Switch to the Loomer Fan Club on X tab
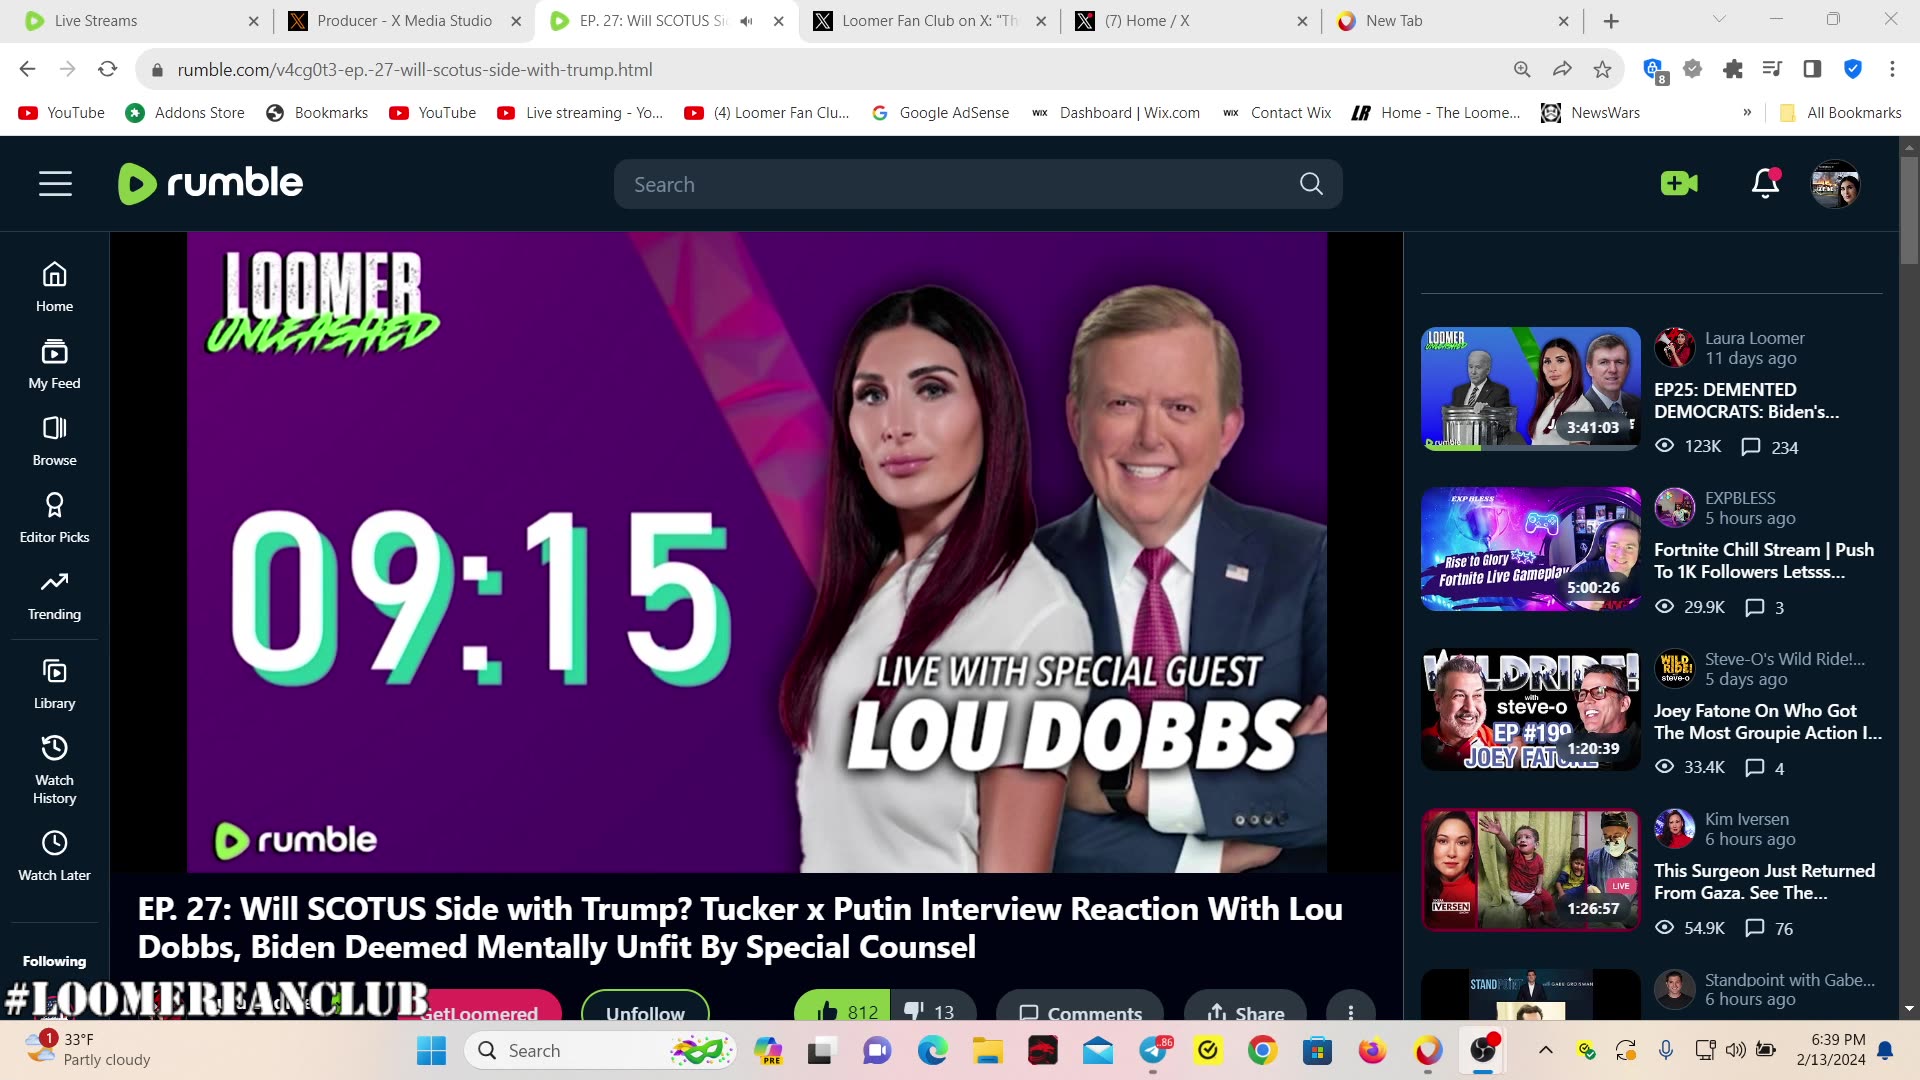The image size is (1920, 1080). 920,20
